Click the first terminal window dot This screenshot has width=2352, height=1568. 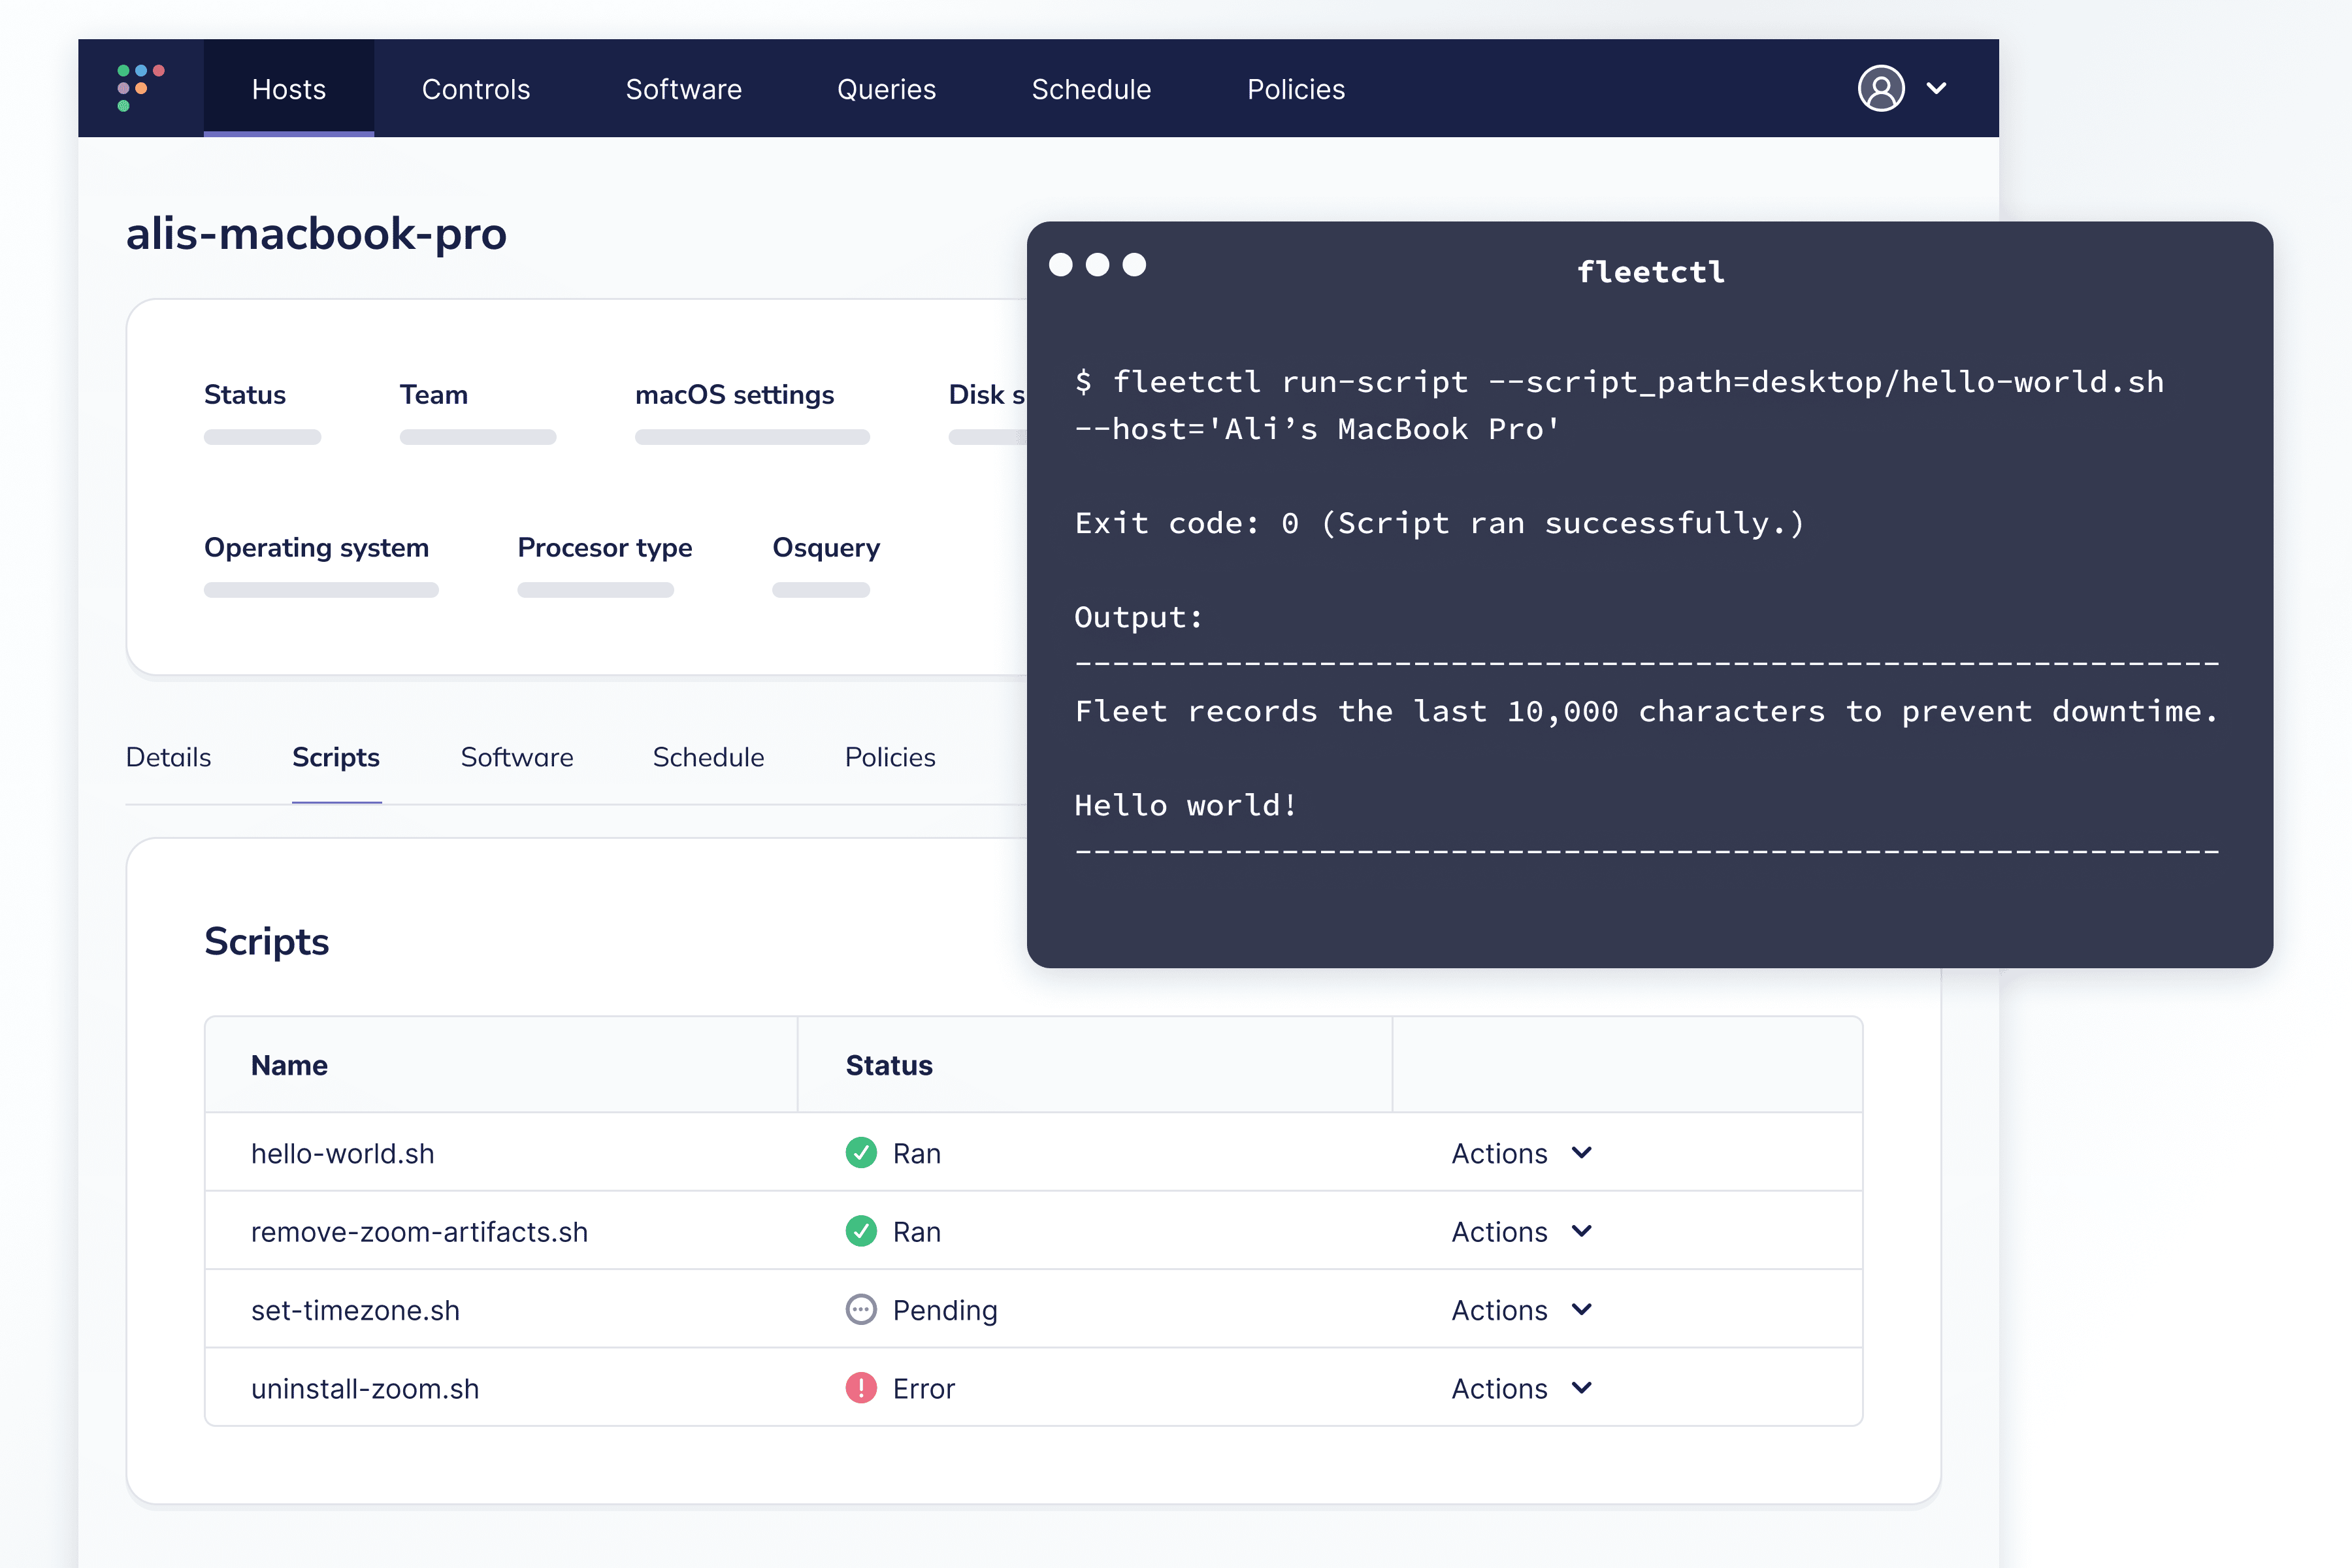click(1061, 264)
